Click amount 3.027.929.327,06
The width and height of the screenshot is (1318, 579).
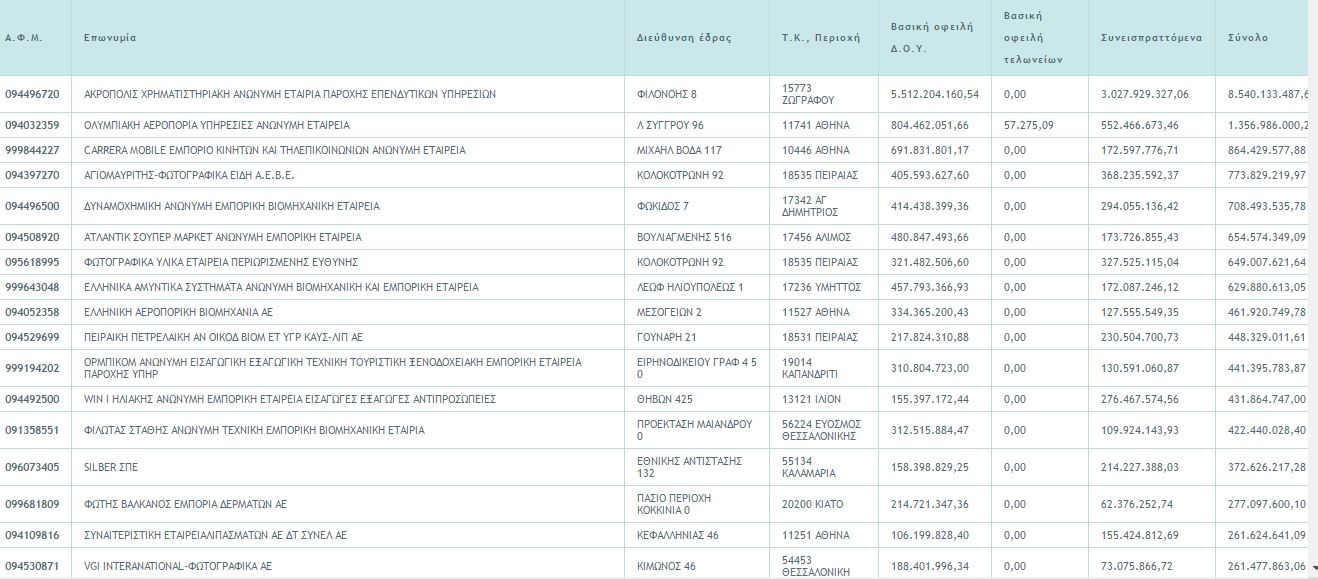1145,94
